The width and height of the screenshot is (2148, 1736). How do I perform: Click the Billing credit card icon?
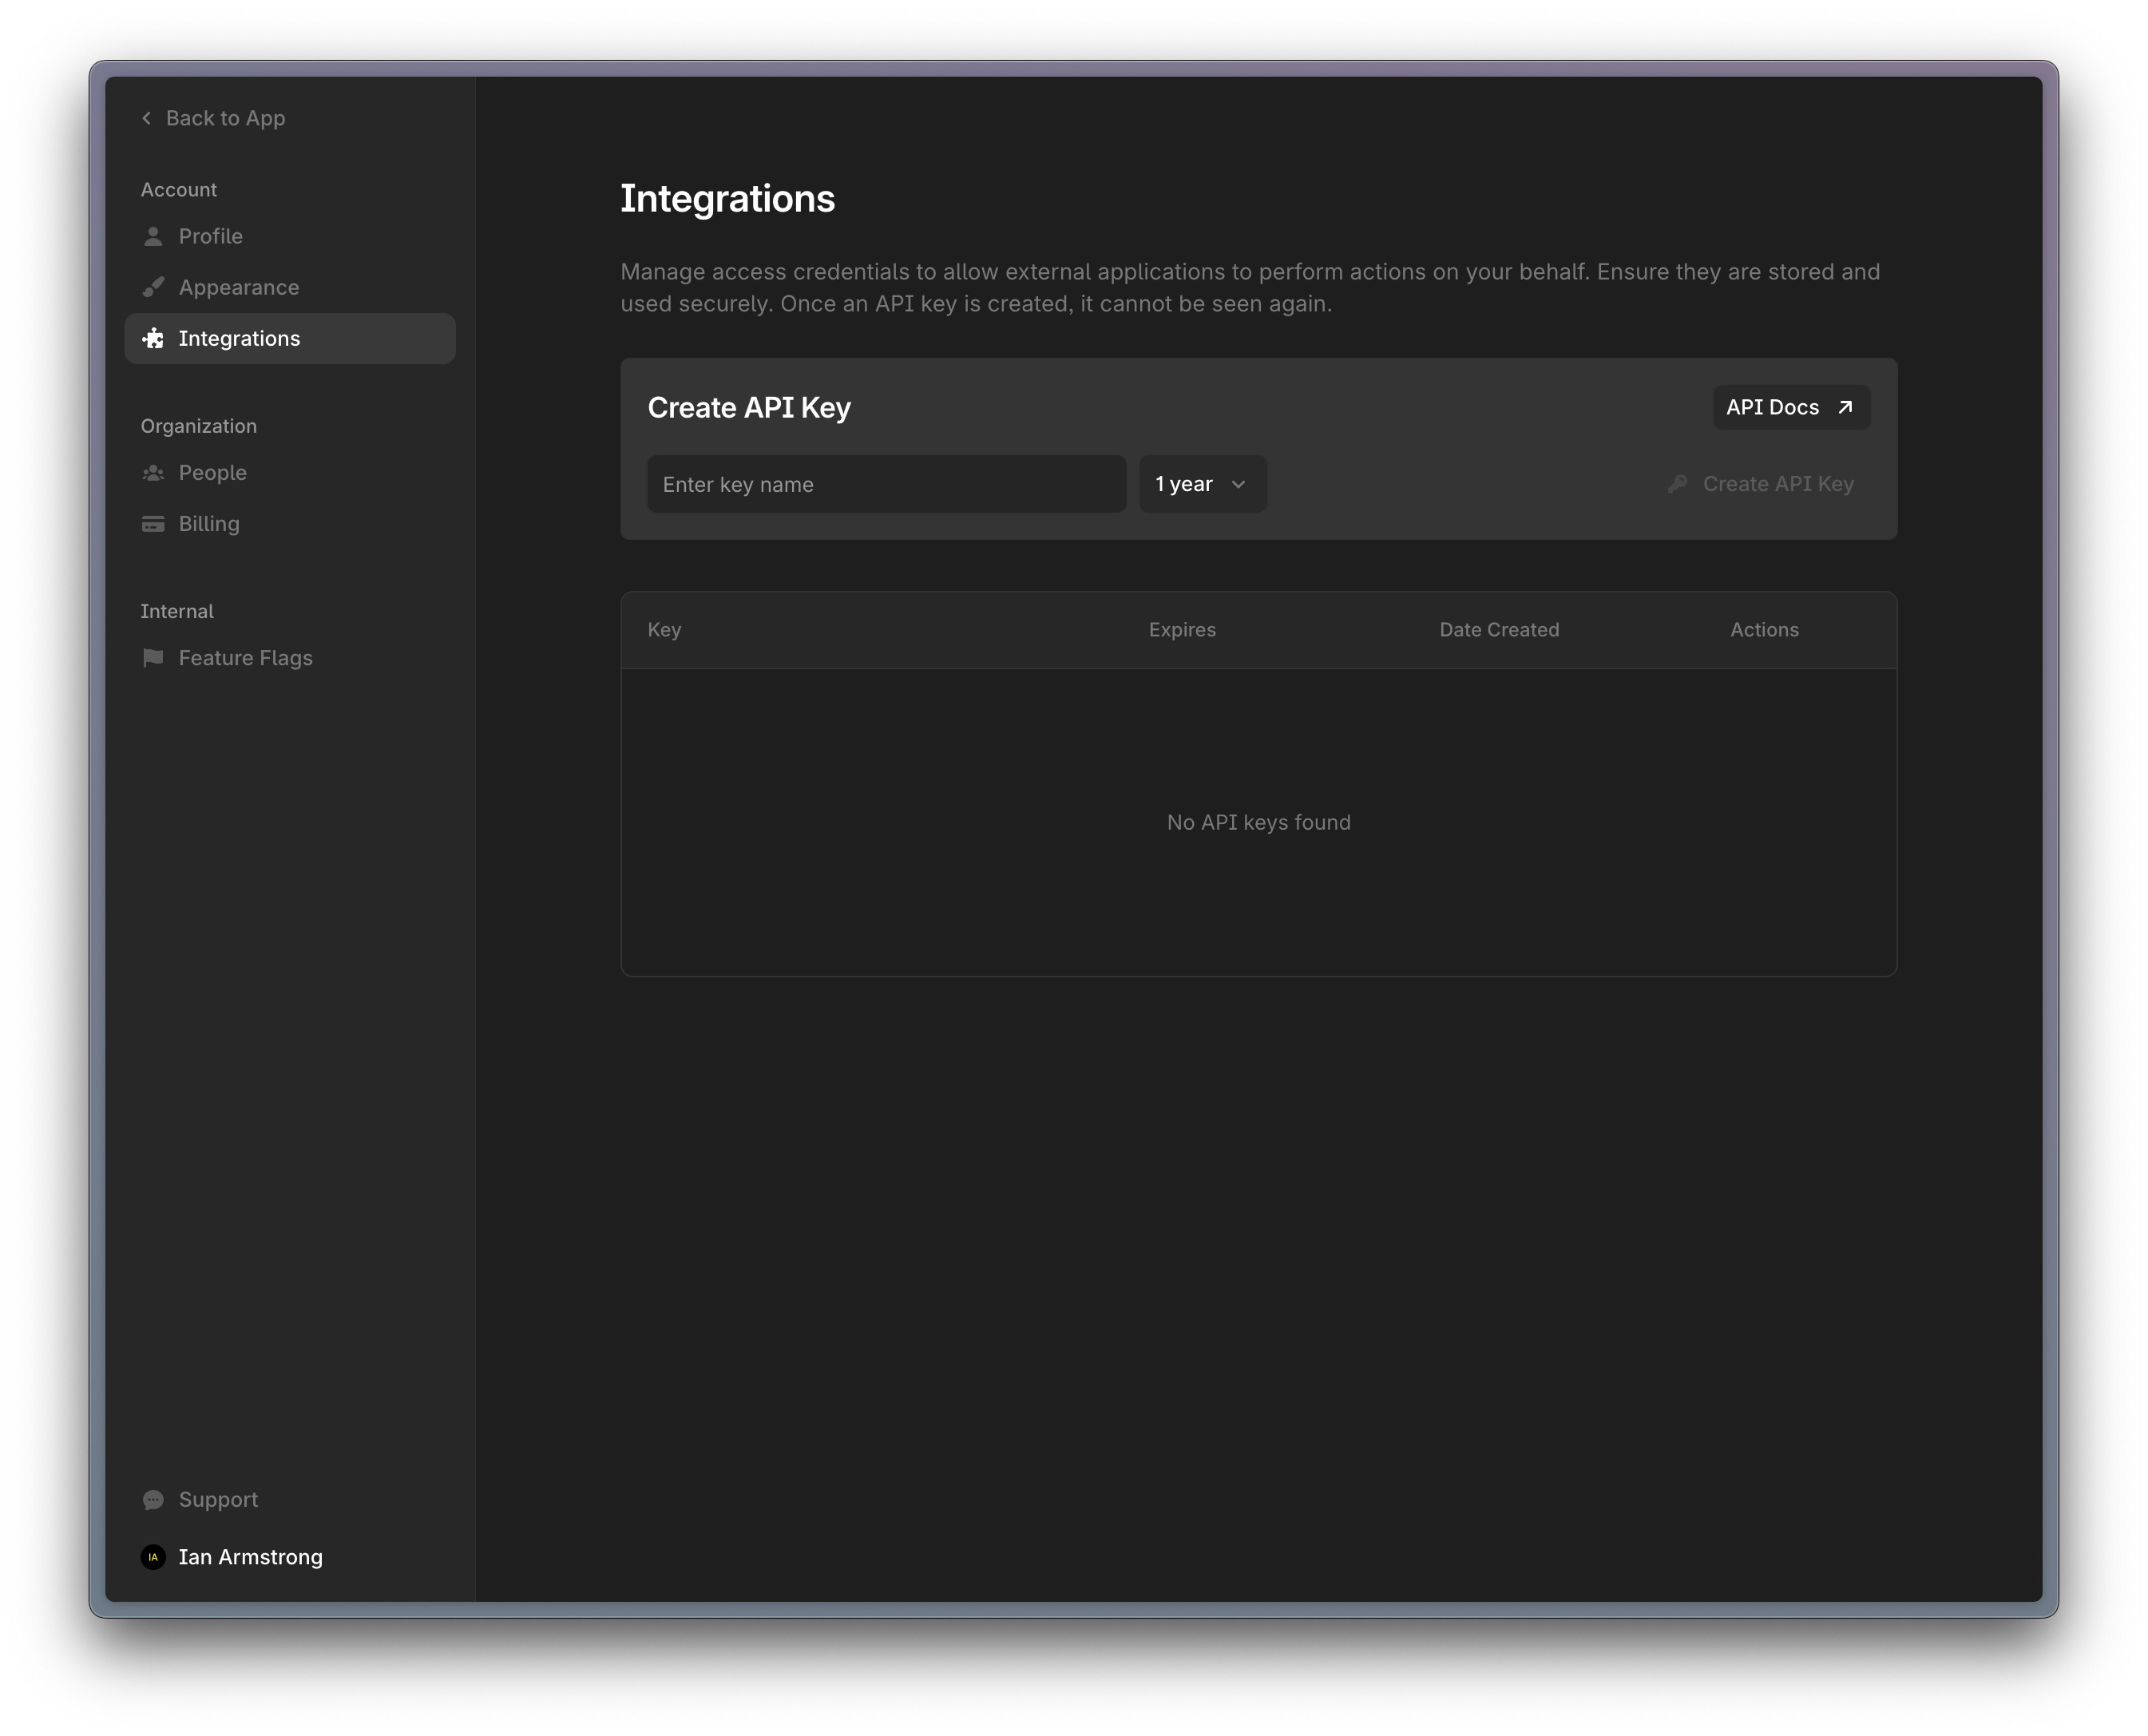tap(153, 524)
